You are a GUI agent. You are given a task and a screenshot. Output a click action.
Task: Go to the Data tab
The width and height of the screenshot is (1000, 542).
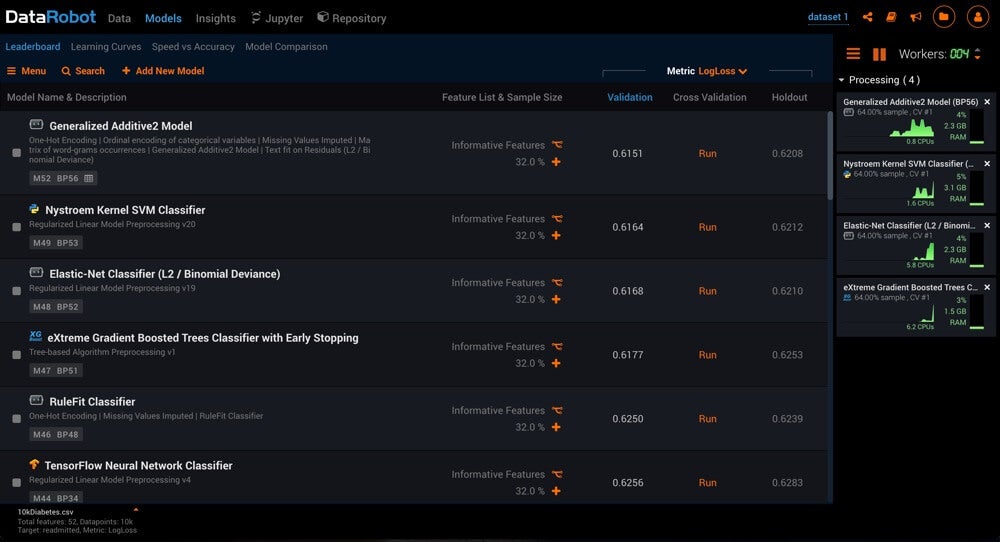click(x=119, y=18)
